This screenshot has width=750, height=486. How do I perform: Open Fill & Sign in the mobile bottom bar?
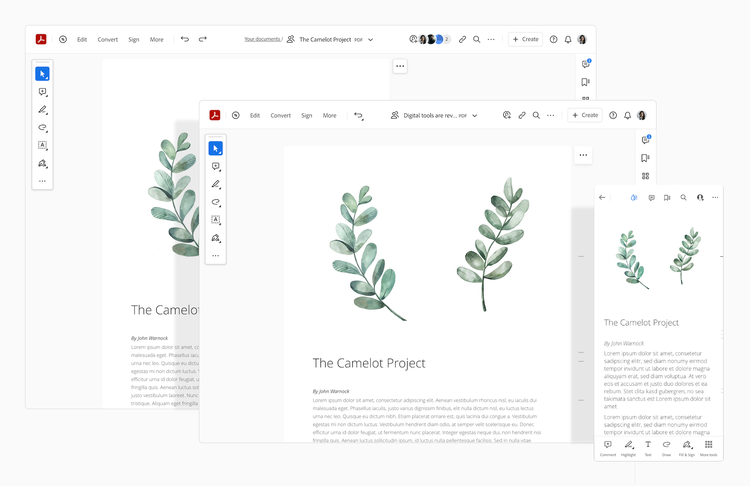pos(686,448)
